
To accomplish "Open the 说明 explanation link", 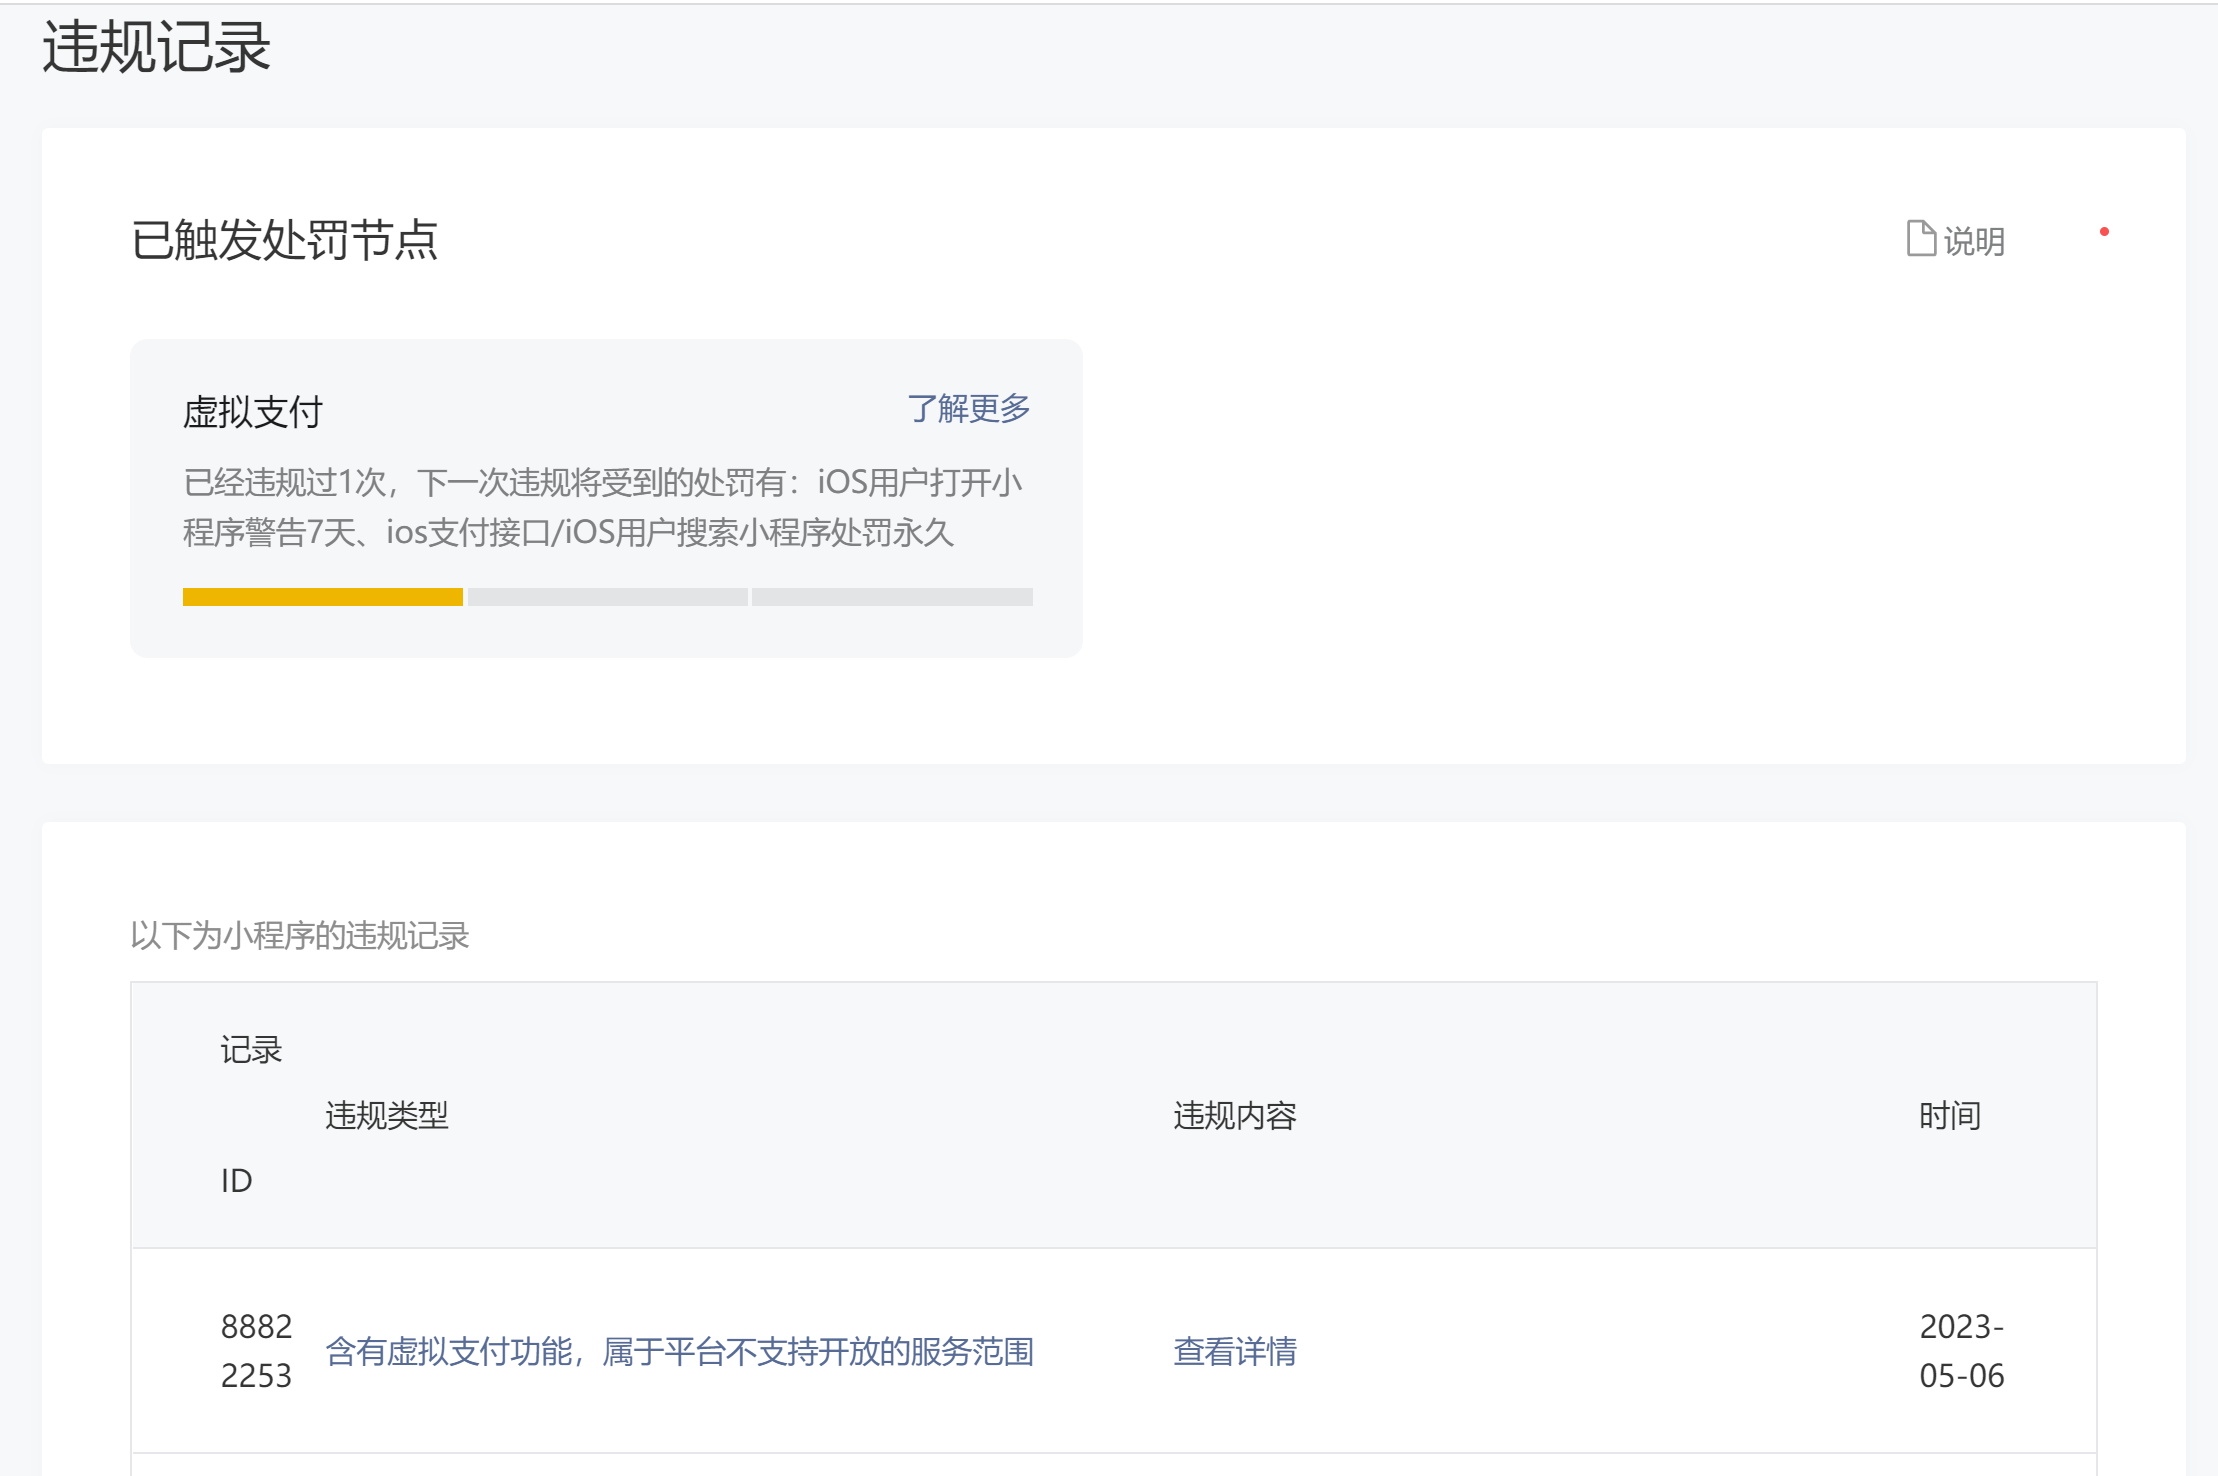I will tap(1973, 241).
